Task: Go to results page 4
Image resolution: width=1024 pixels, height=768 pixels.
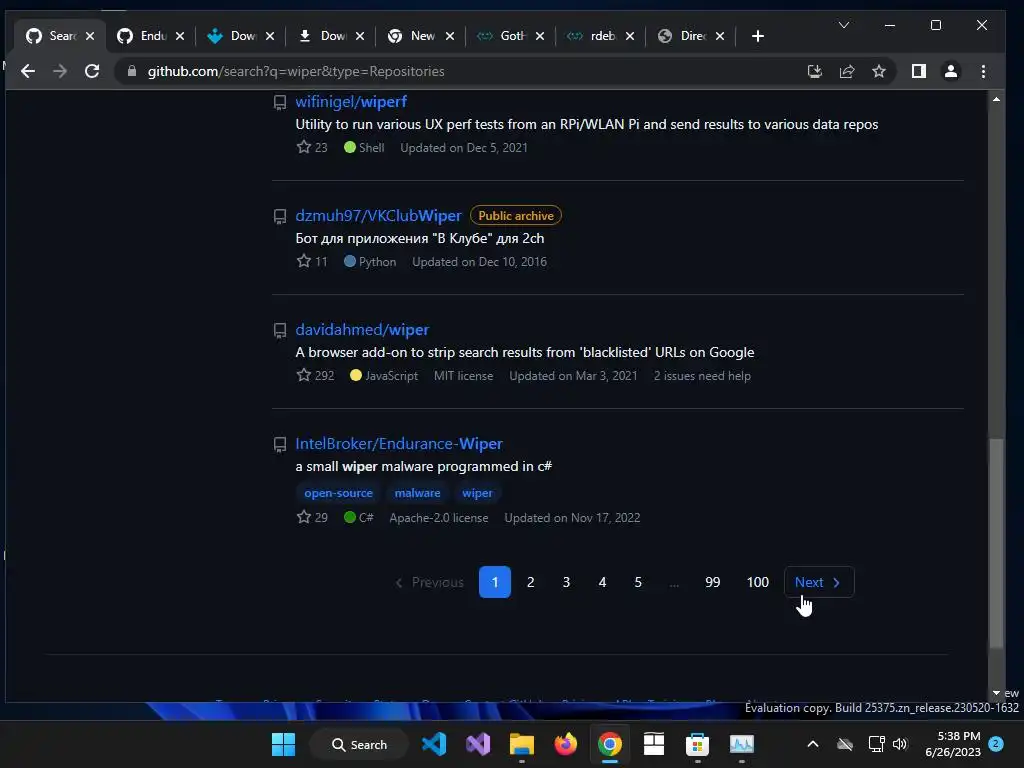Action: point(602,582)
